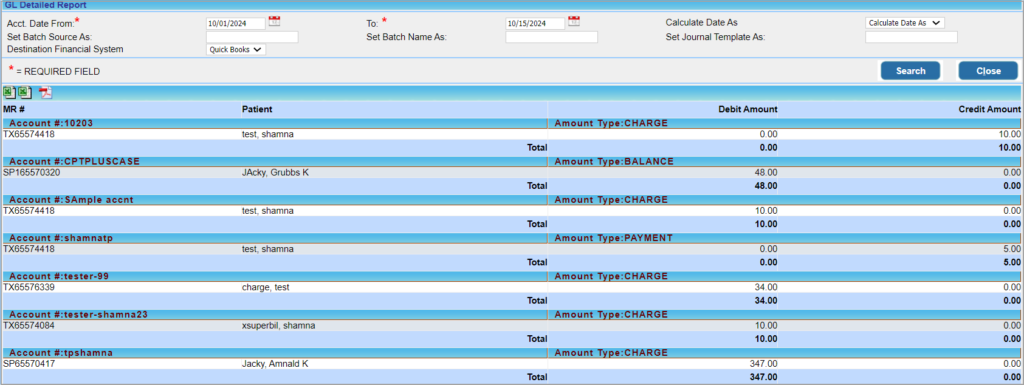
Task: Expand Calculate Date As dropdown
Action: 904,23
